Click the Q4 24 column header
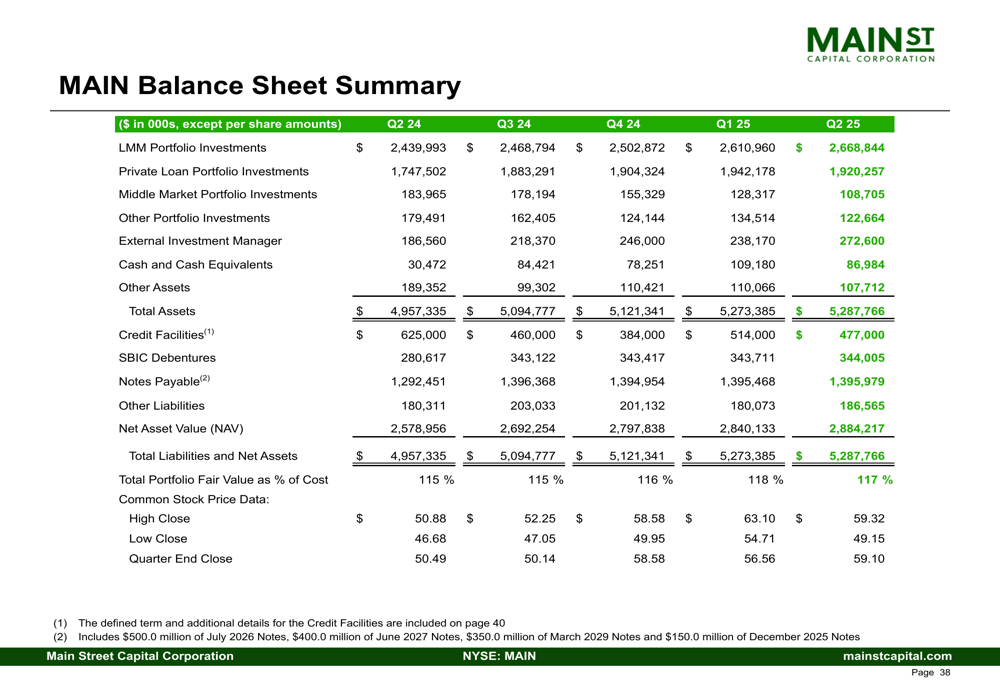The image size is (1000, 685). point(623,124)
